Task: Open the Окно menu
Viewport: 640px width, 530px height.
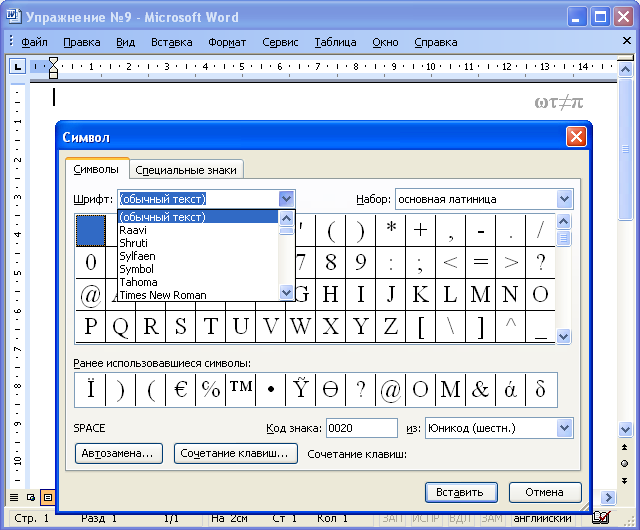Action: click(x=385, y=42)
